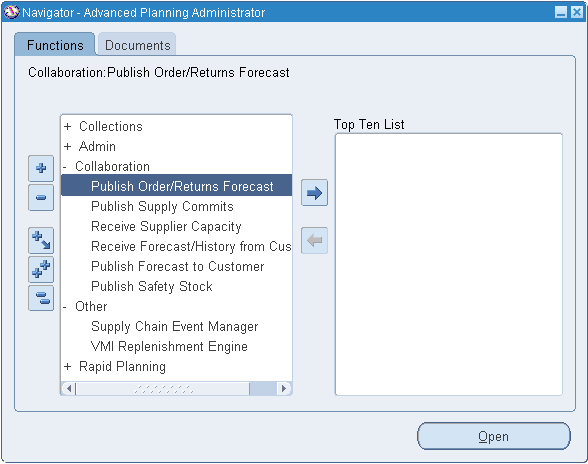This screenshot has width=588, height=464.
Task: Expand the Rapid Planning node
Action: [68, 366]
